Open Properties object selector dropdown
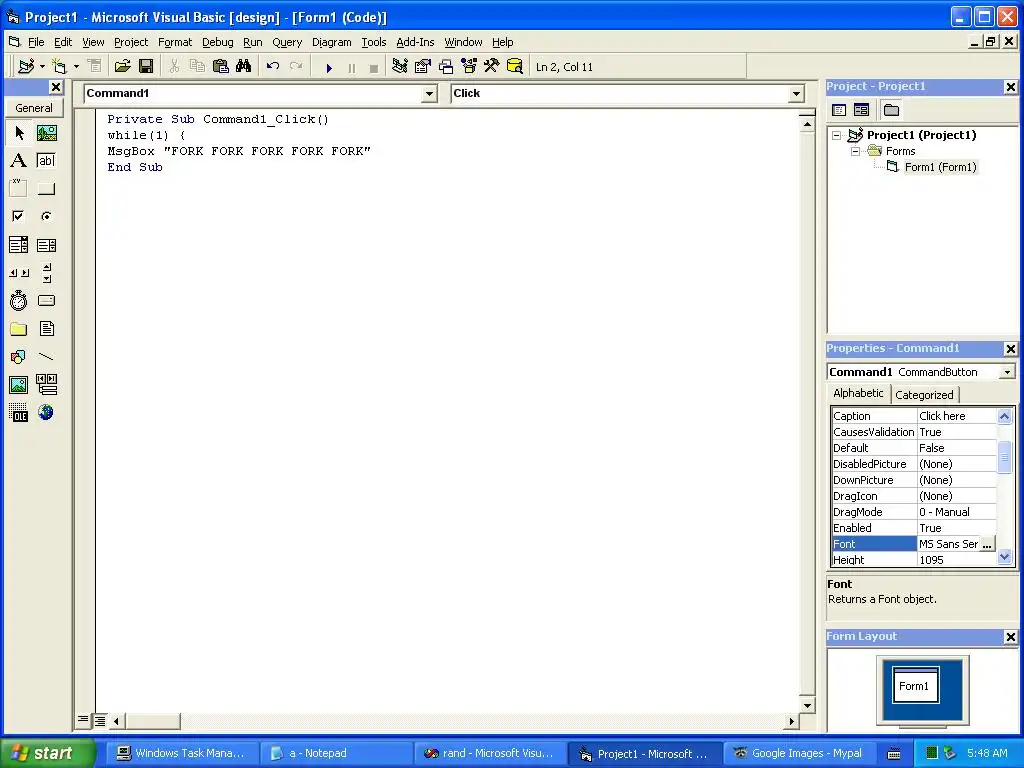 [x=1007, y=372]
